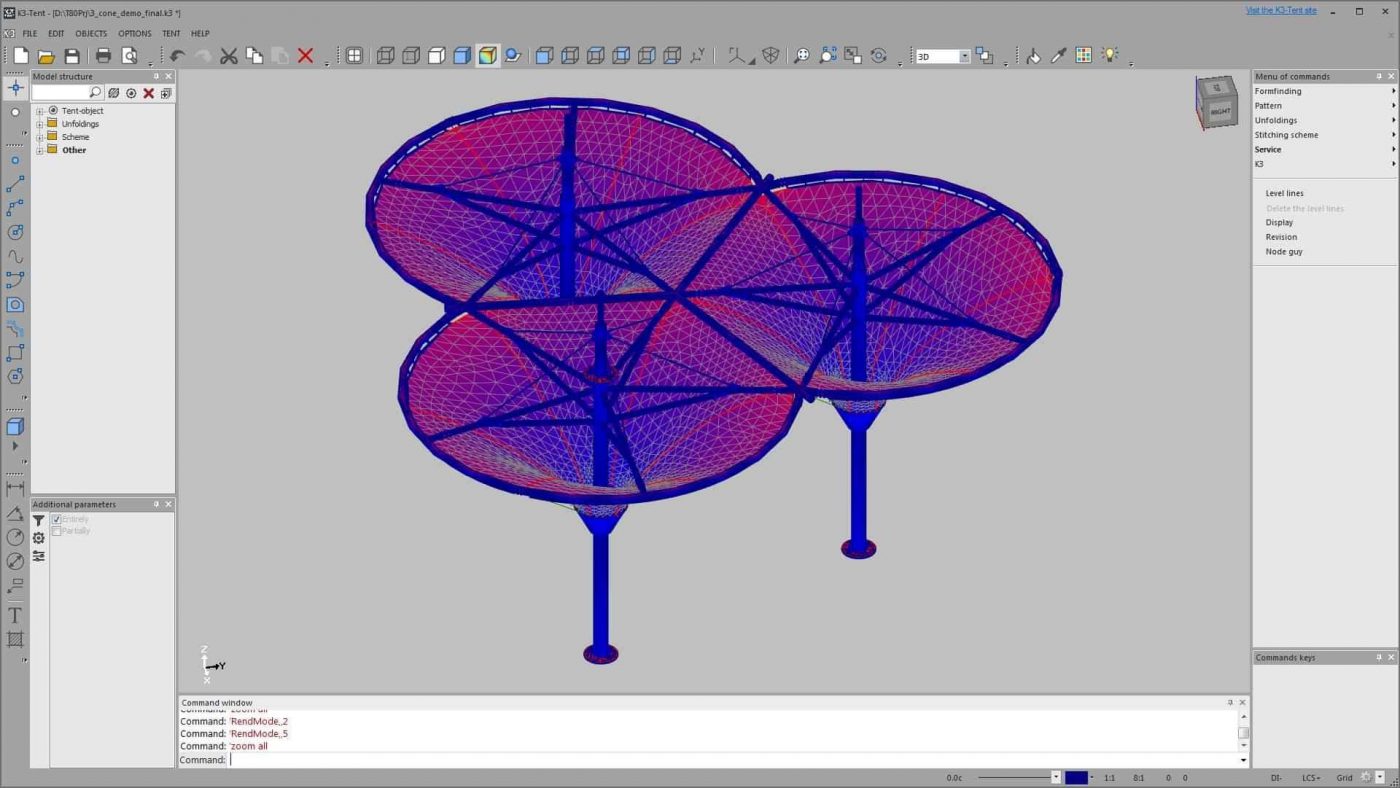Image resolution: width=1400 pixels, height=788 pixels.
Task: Select the hatch fill tool icon
Action: [x=15, y=640]
